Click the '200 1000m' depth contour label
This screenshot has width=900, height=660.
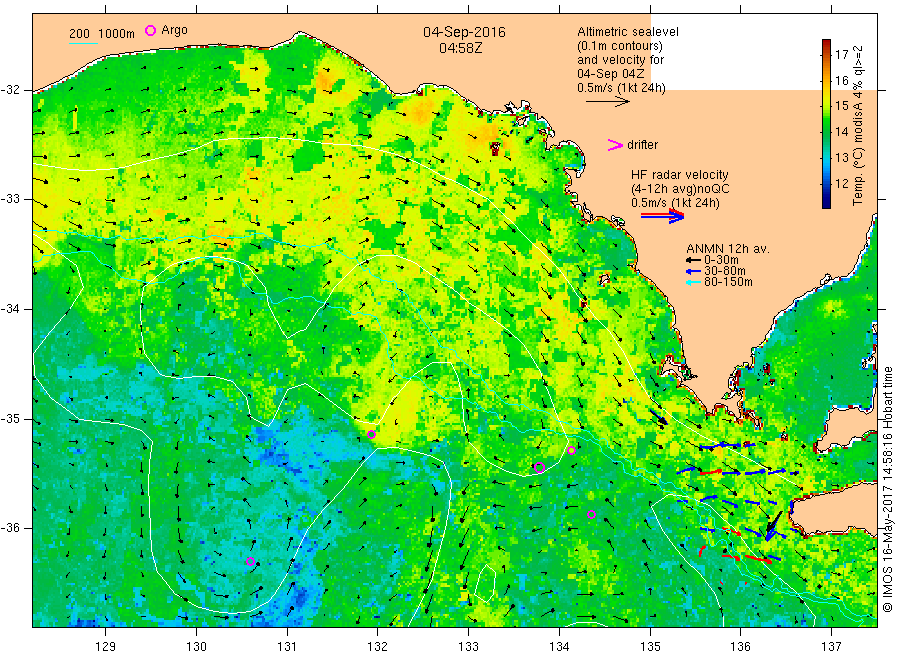[102, 34]
